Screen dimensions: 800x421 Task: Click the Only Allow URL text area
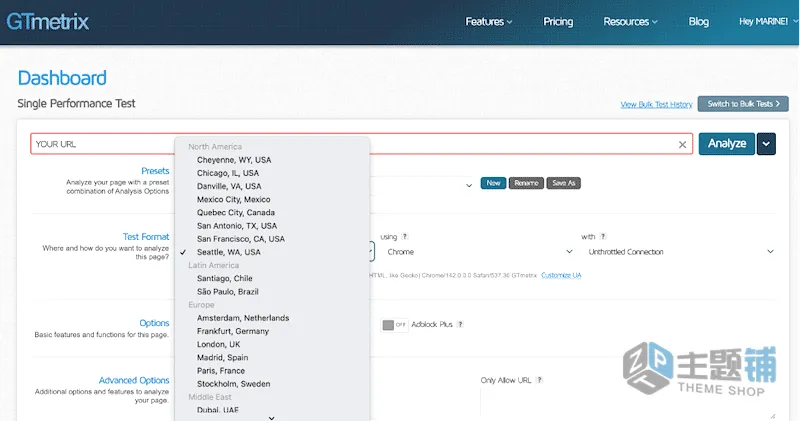628,404
